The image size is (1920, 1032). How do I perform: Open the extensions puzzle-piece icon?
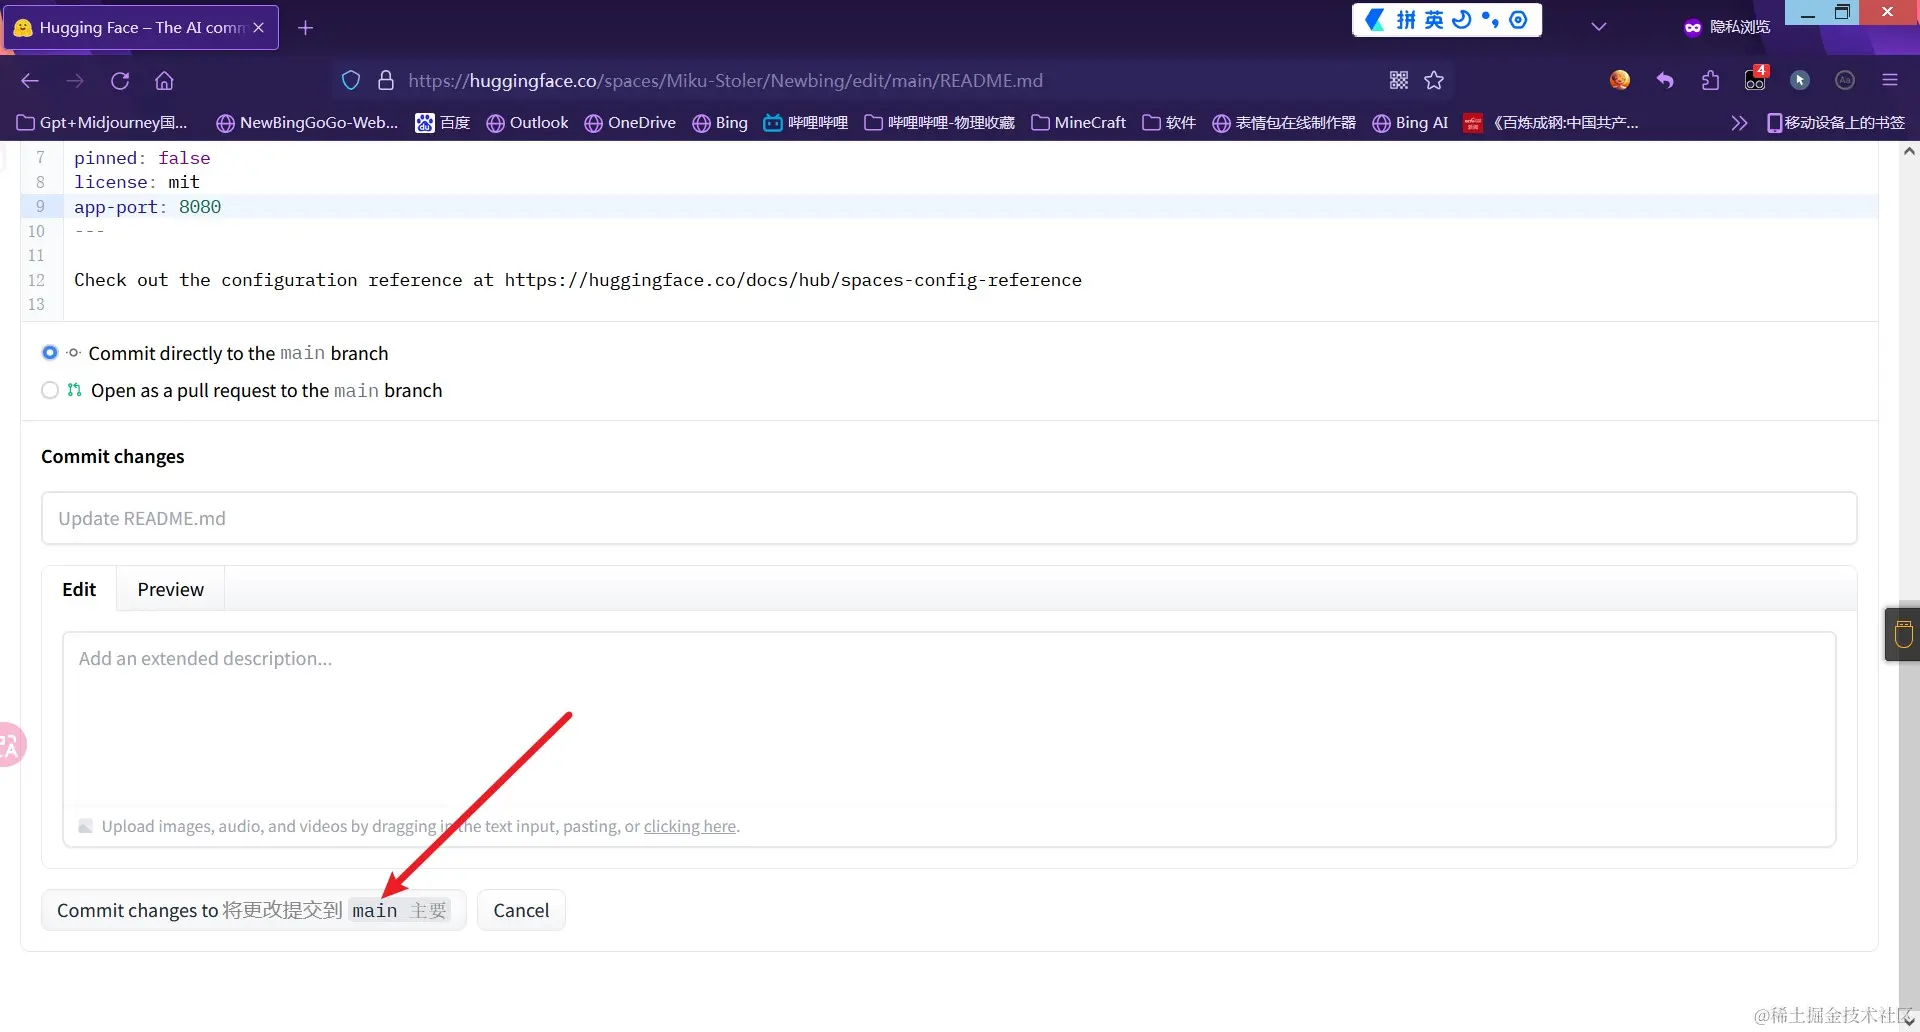[1710, 80]
